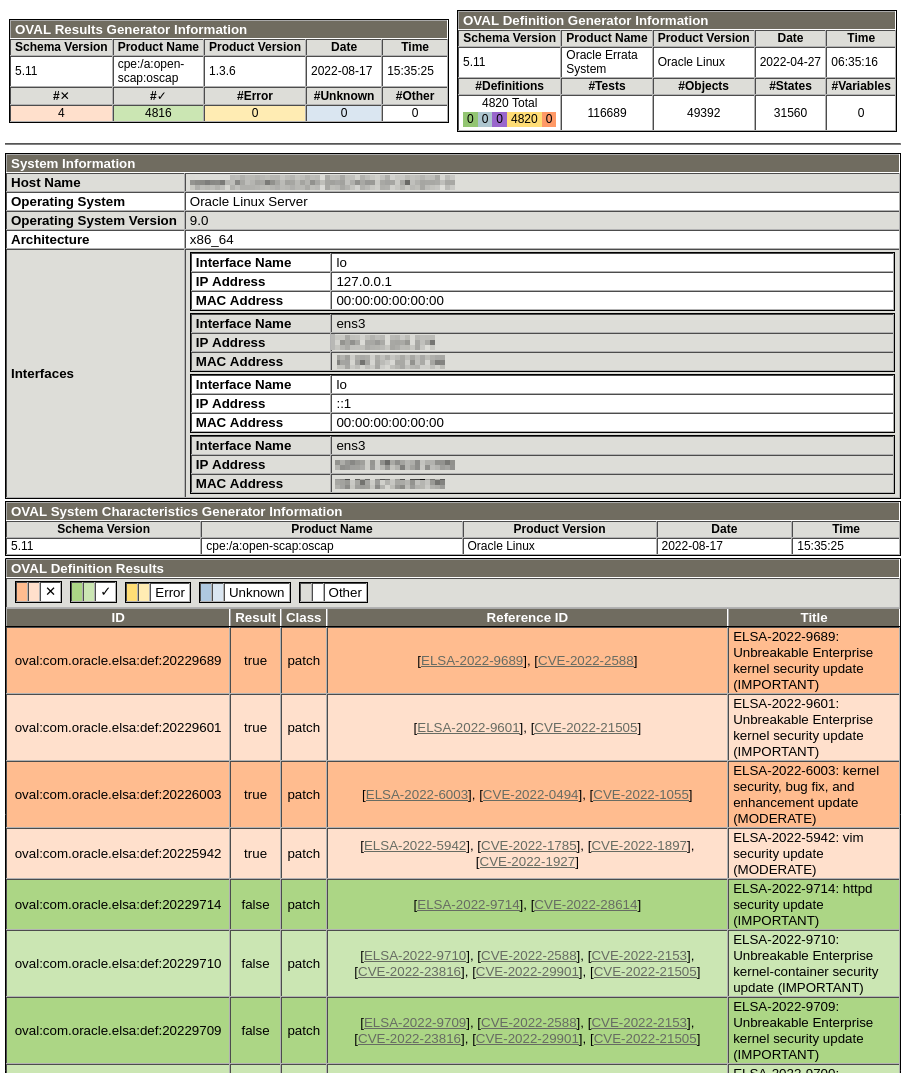Open the ELSA-2022-9689 reference link
Screen dimensions: 909x1073
tap(472, 661)
